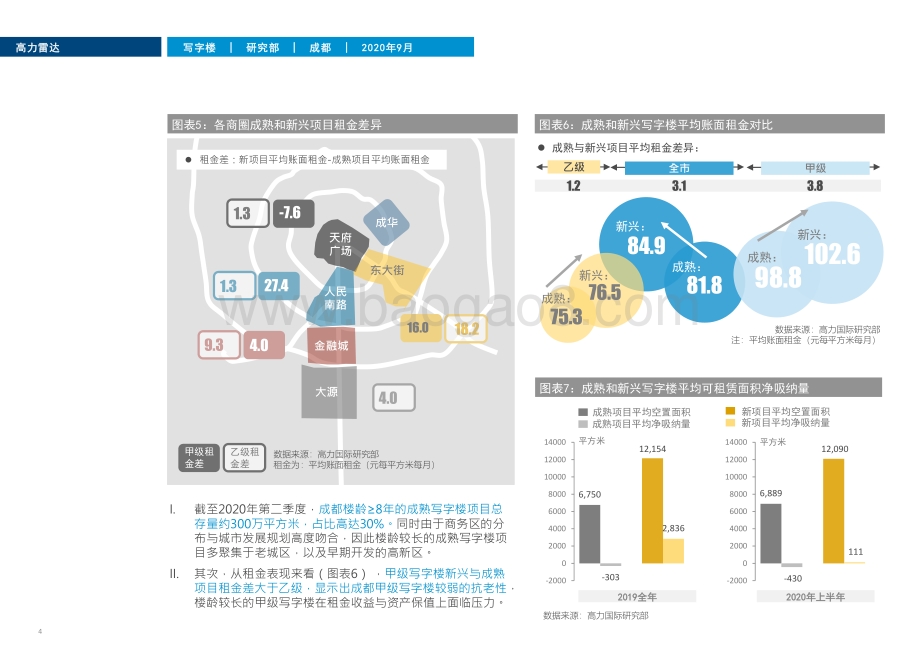Click the 3.8 difference value

(814, 186)
